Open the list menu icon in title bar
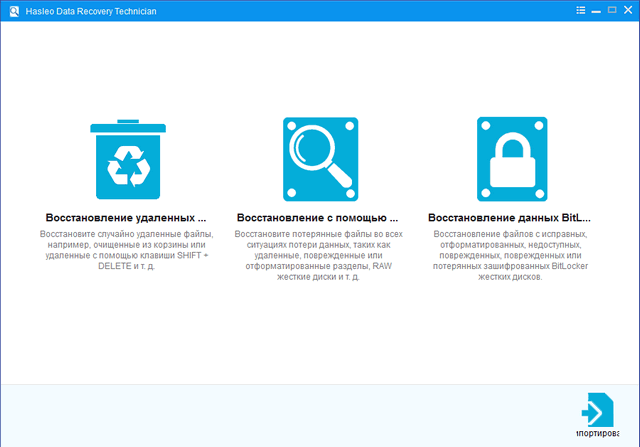 tap(581, 9)
